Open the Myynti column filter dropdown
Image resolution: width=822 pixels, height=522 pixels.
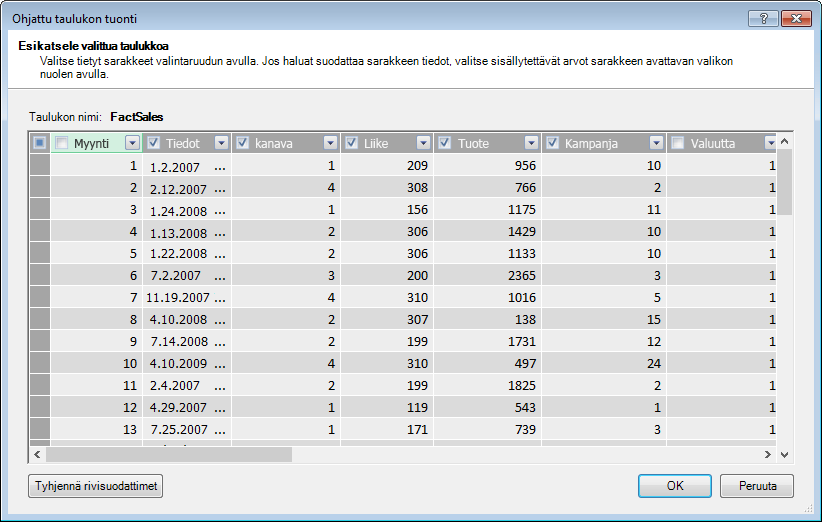(x=133, y=143)
